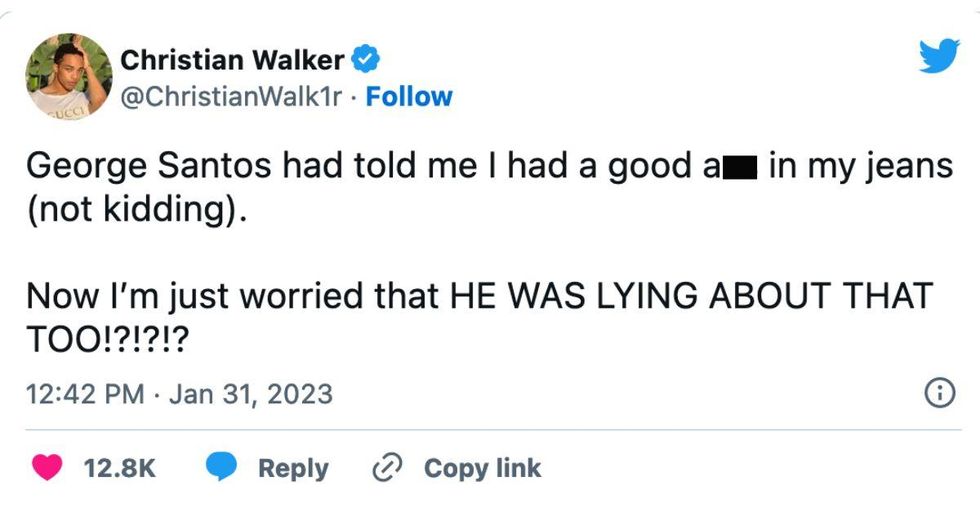The width and height of the screenshot is (980, 513).
Task: Click the Christian Walker display name
Action: coord(233,61)
